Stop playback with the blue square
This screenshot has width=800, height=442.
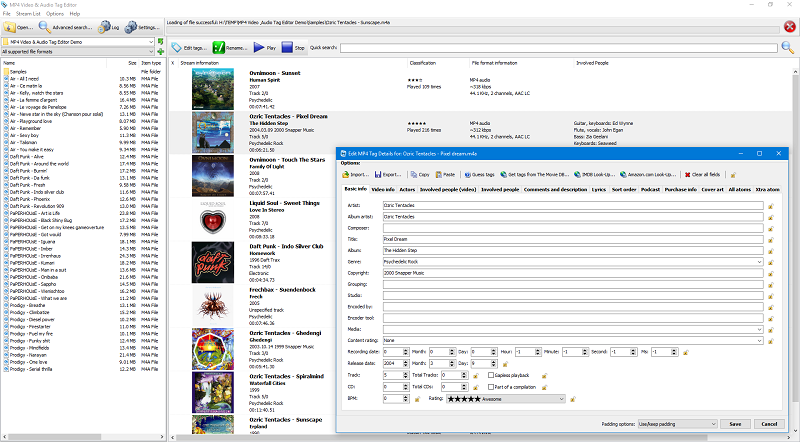(293, 47)
